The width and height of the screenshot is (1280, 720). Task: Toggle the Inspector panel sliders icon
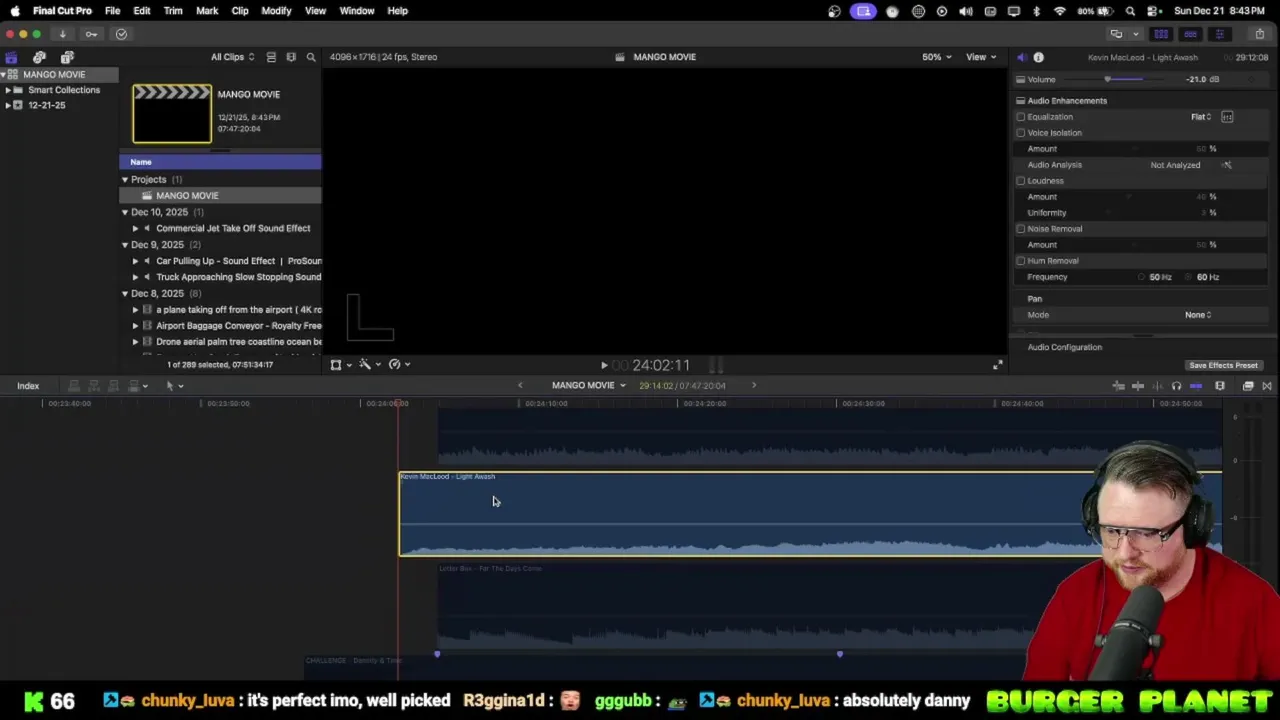(1219, 34)
